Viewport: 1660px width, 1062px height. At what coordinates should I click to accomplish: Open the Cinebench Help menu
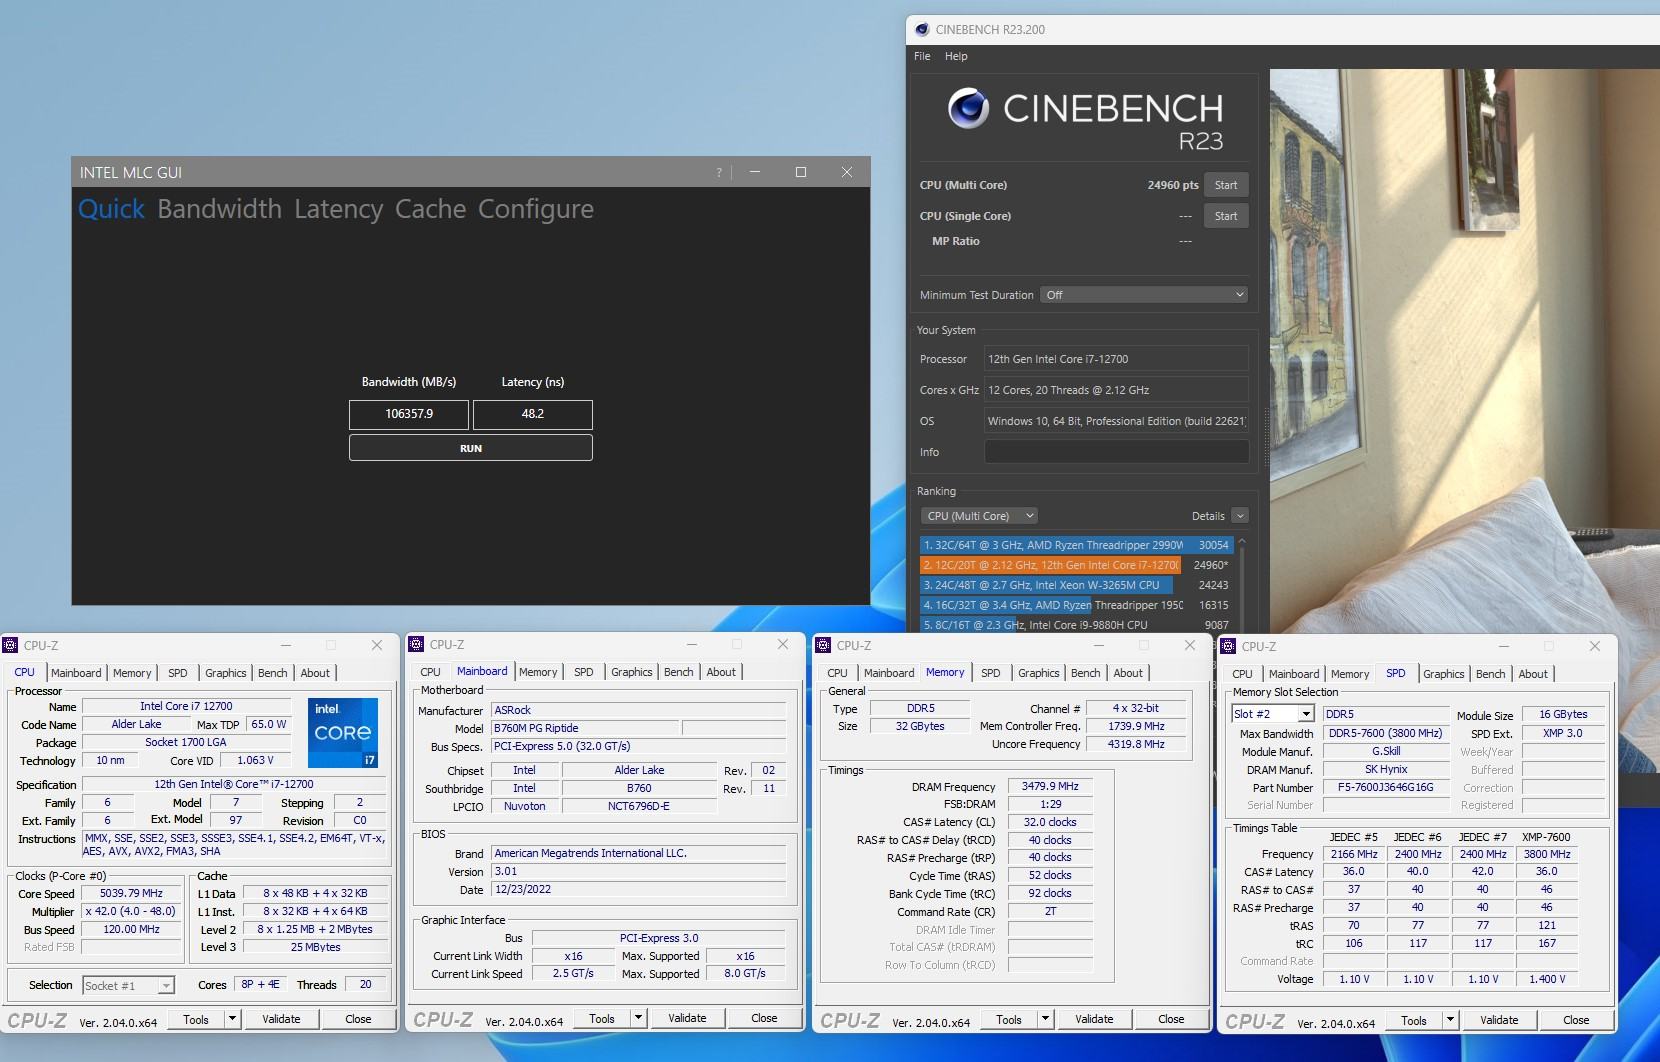click(956, 56)
